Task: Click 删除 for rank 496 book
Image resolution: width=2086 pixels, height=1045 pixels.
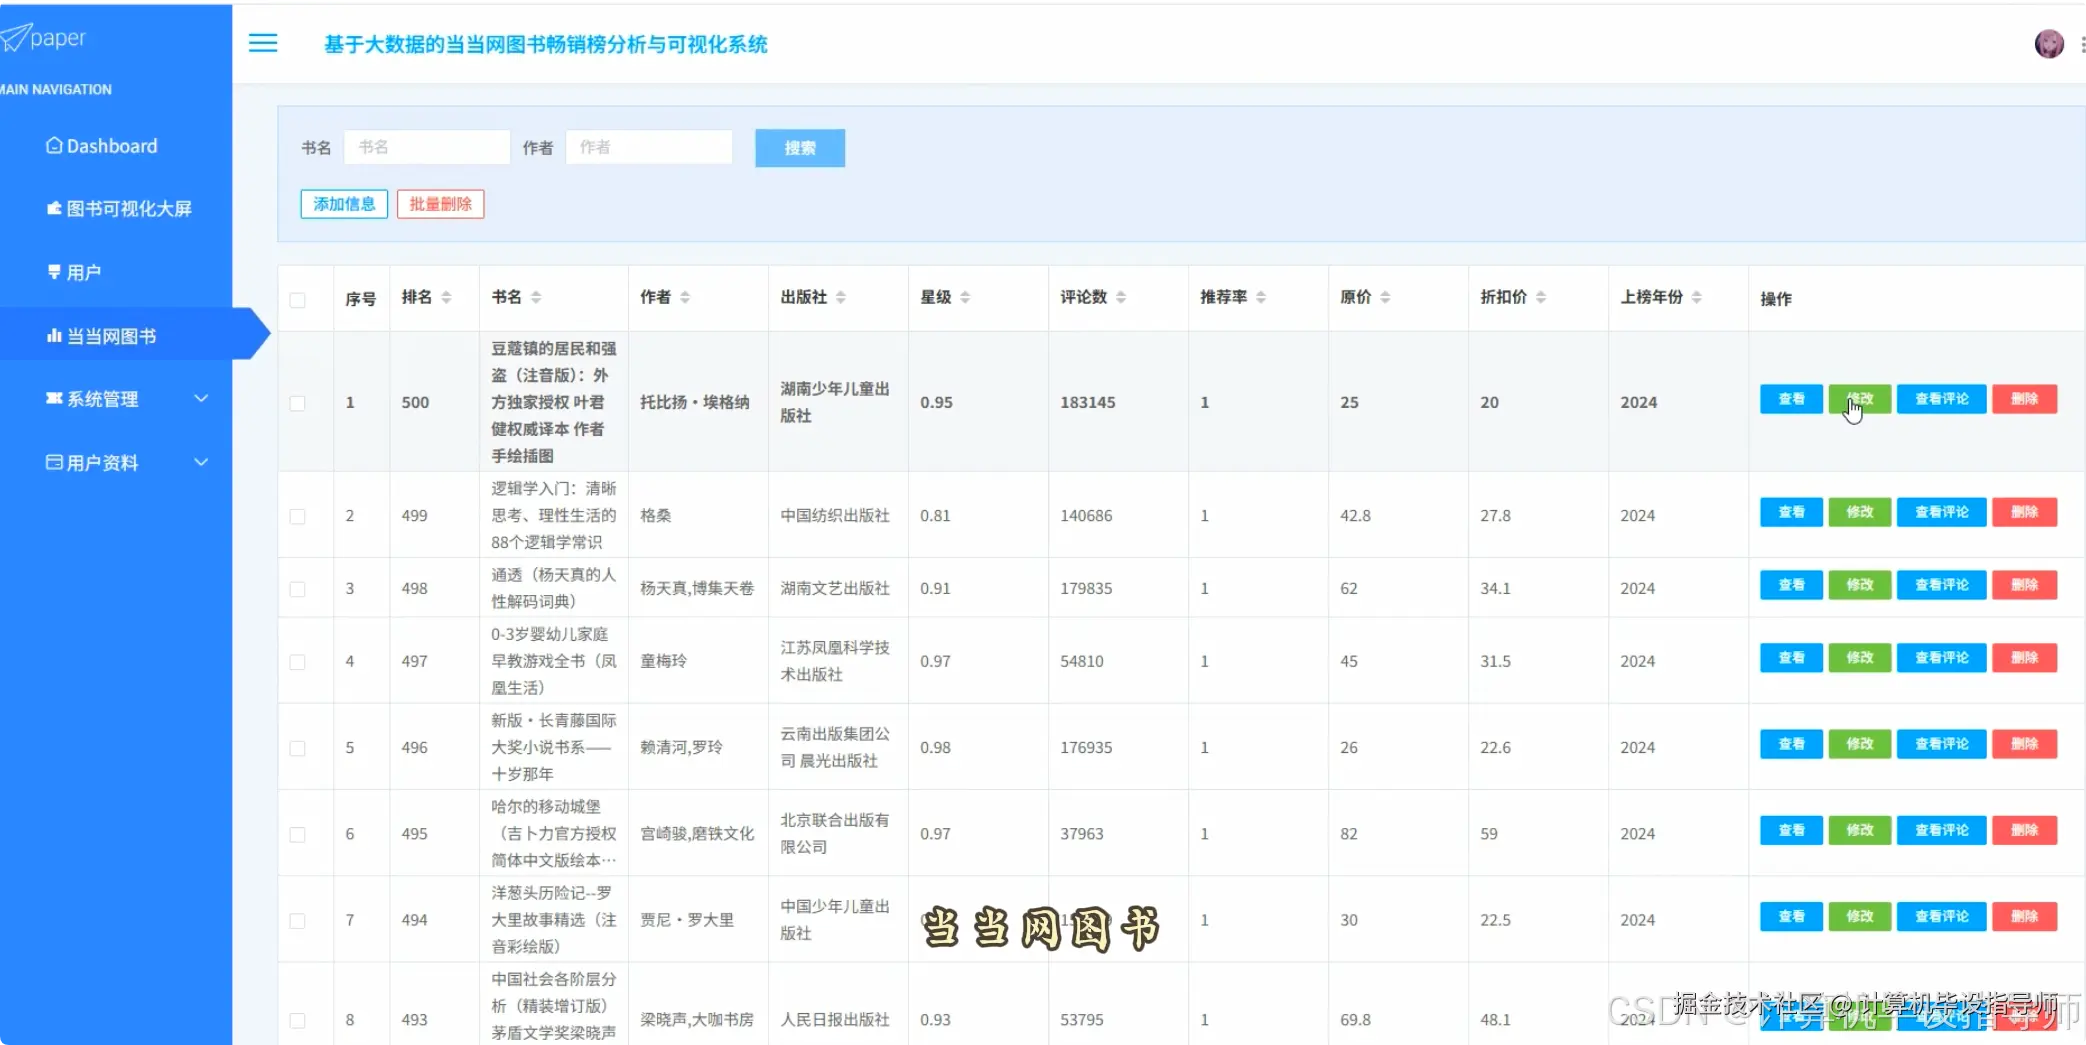Action: (2025, 744)
